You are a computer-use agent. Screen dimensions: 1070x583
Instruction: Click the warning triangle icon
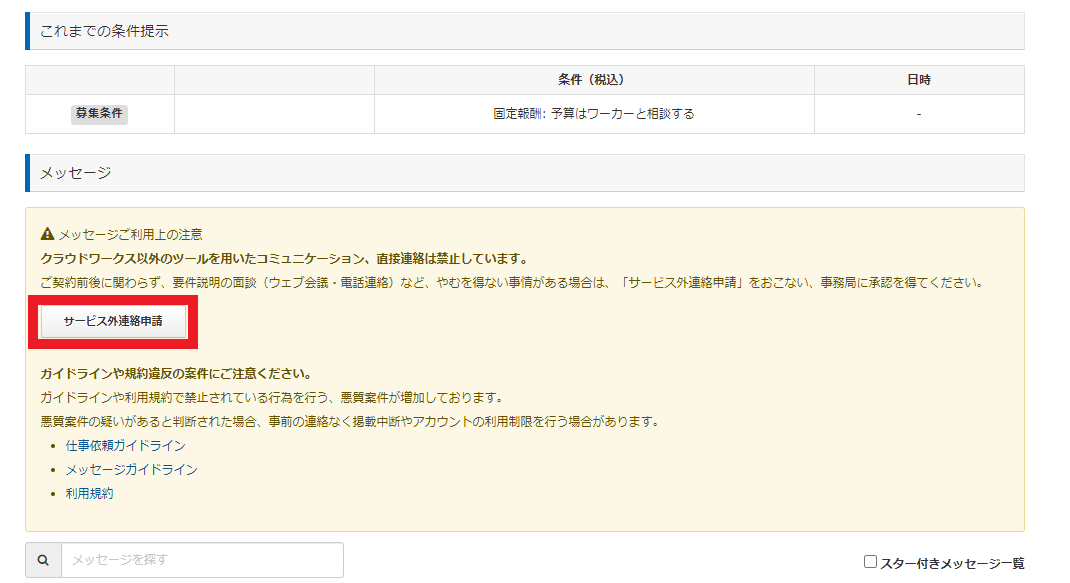click(x=47, y=234)
